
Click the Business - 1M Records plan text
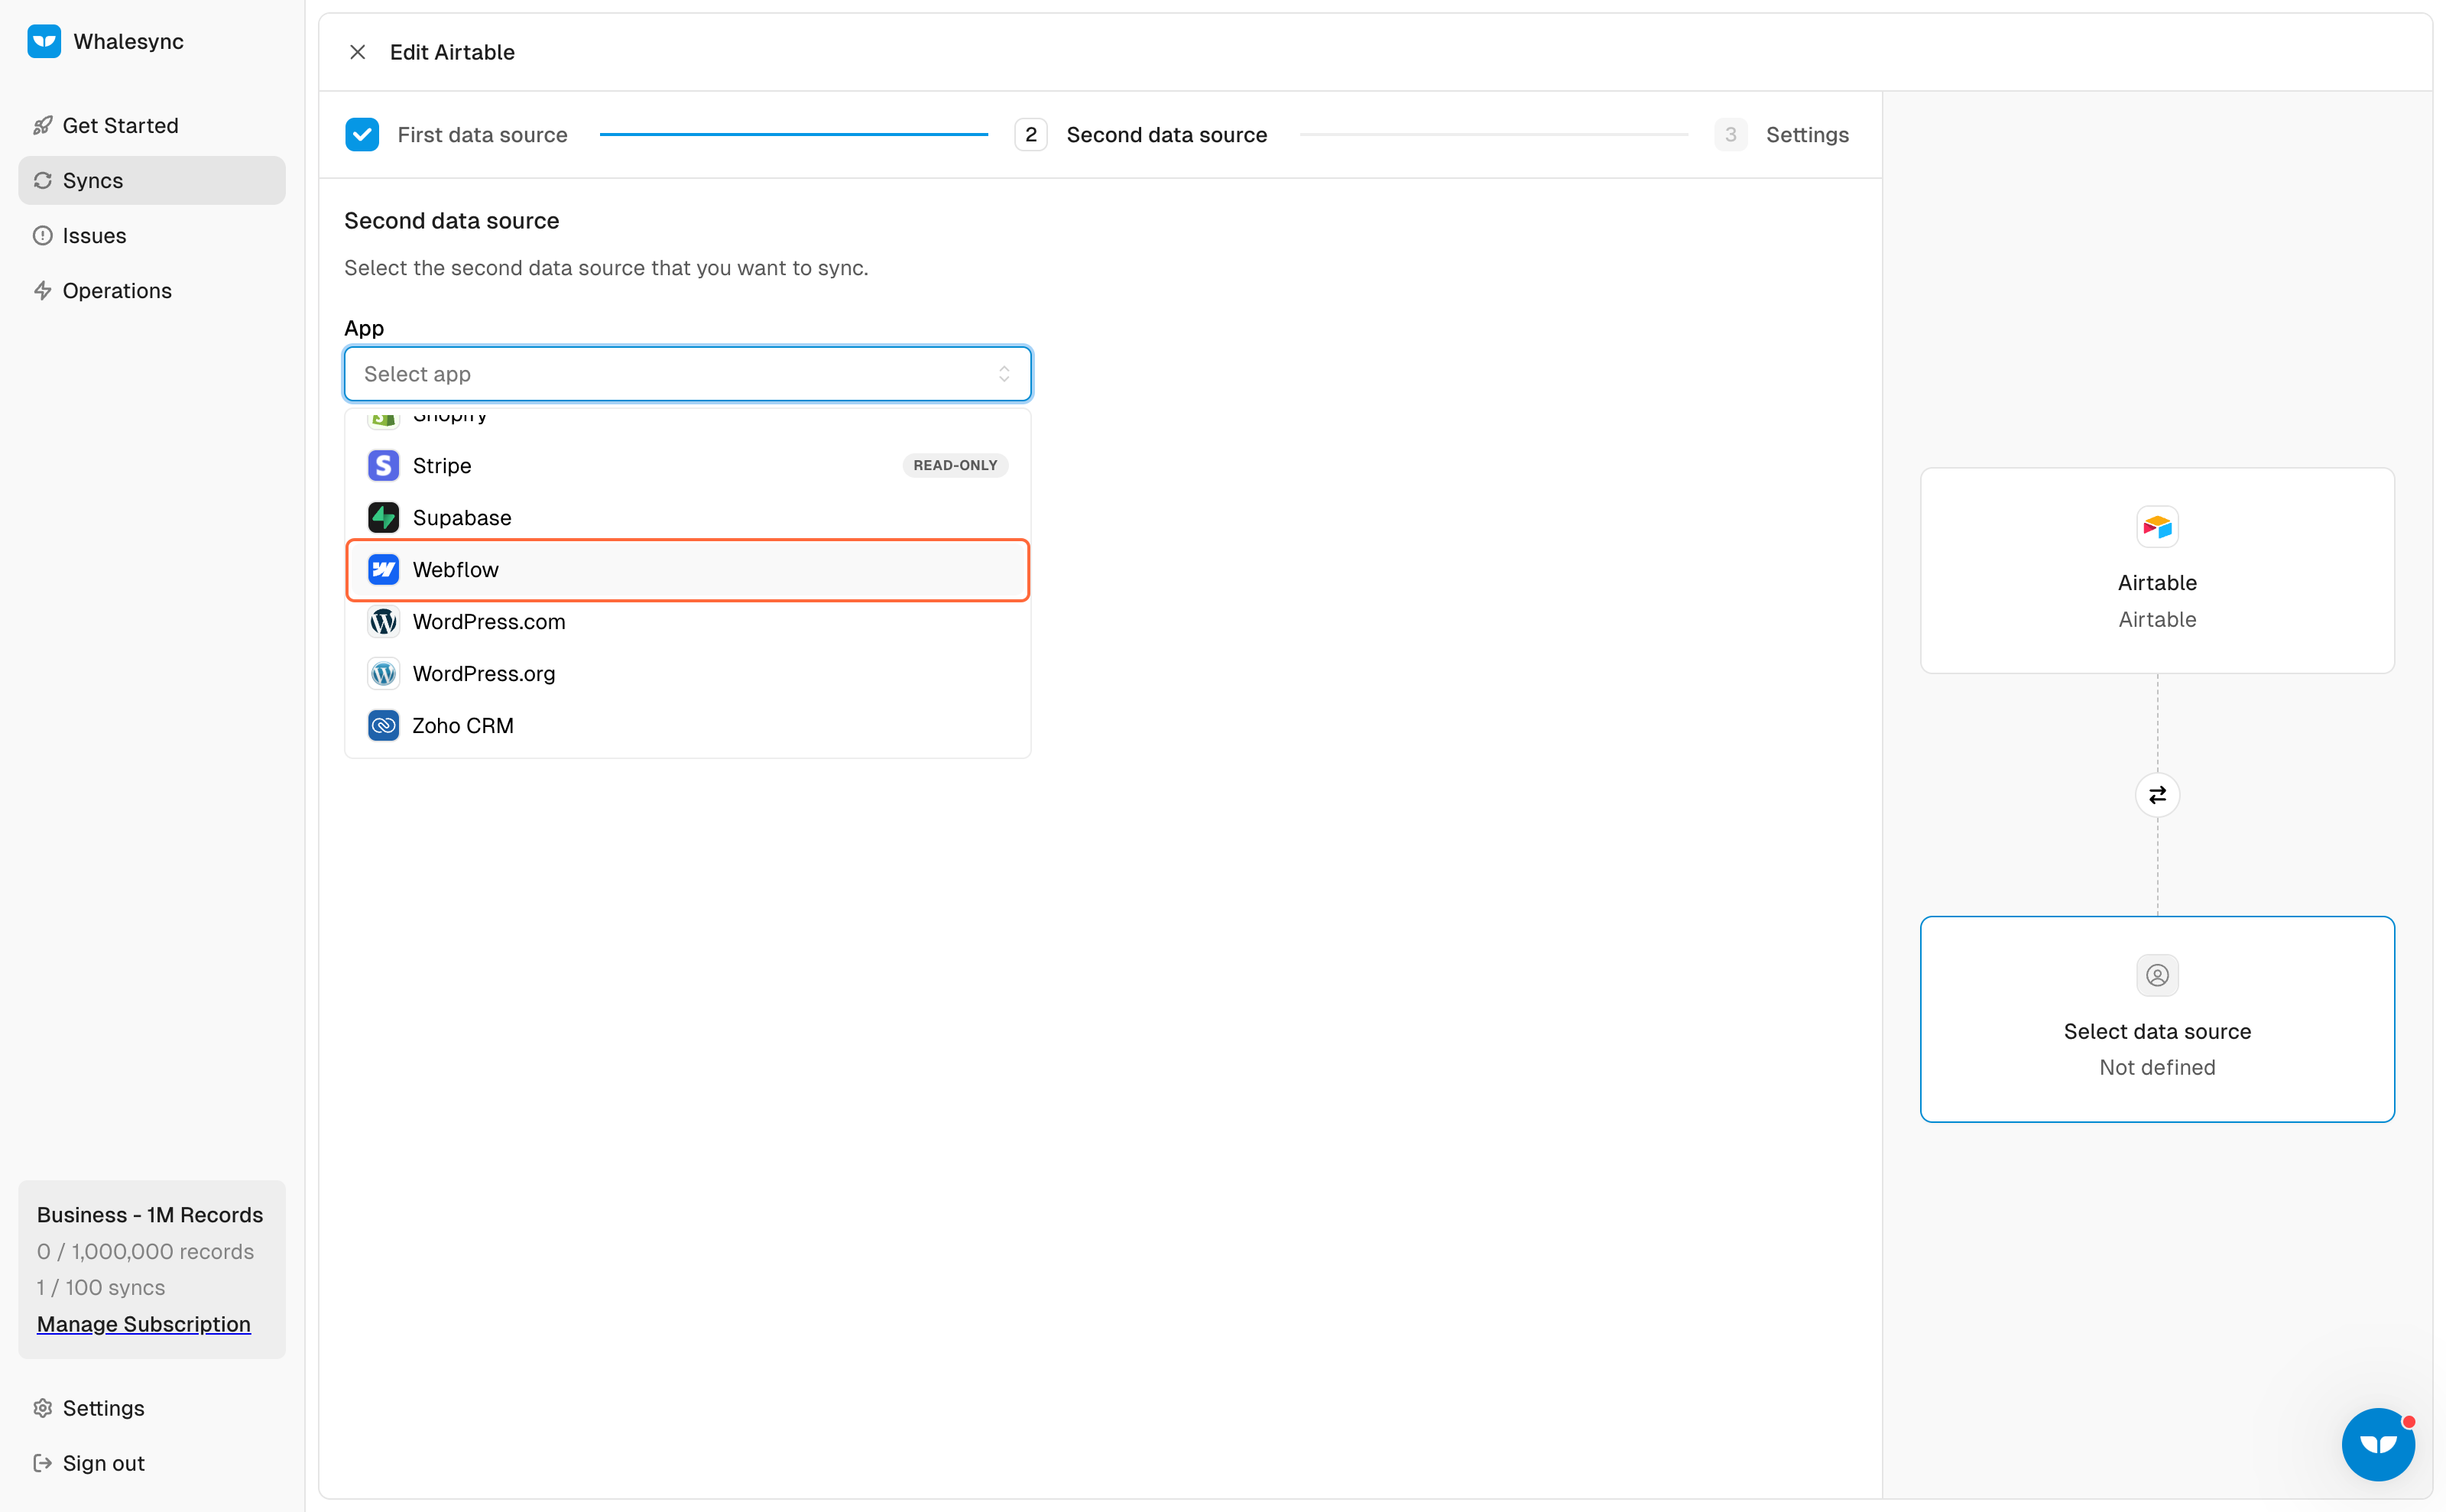point(150,1215)
